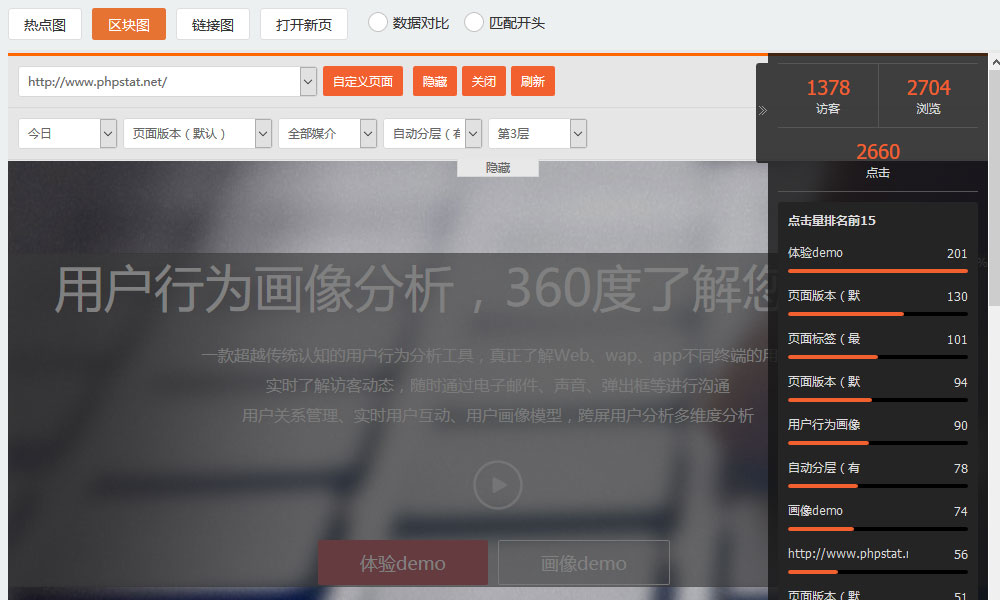Click the scrollbar up arrow
Viewport: 1000px width, 600px height.
994,62
